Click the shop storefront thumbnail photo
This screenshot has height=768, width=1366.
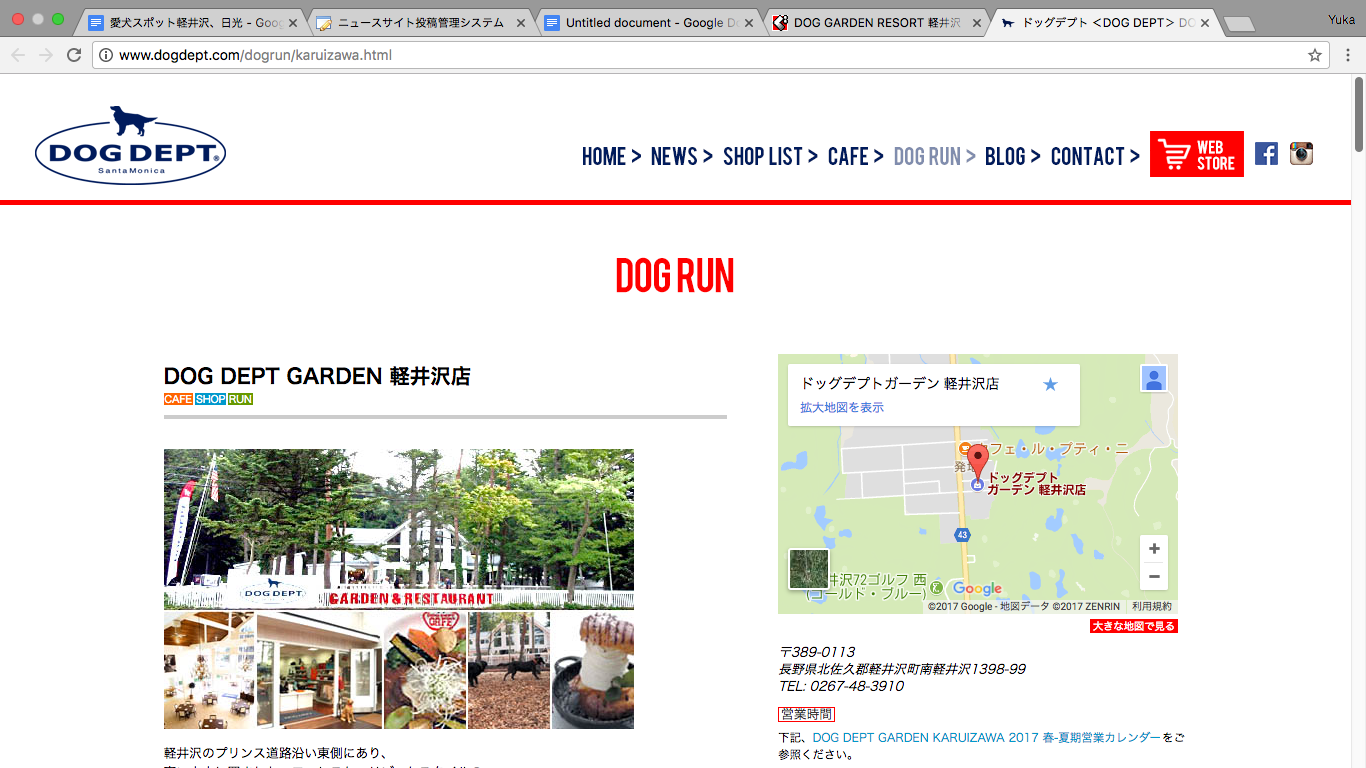click(319, 670)
